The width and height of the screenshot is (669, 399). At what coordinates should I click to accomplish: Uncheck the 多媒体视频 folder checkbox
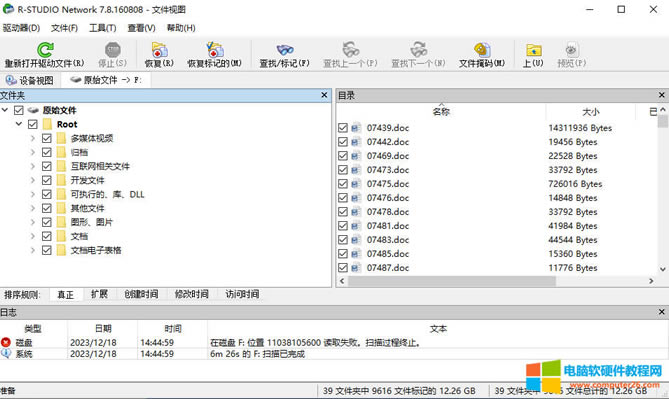(x=47, y=138)
